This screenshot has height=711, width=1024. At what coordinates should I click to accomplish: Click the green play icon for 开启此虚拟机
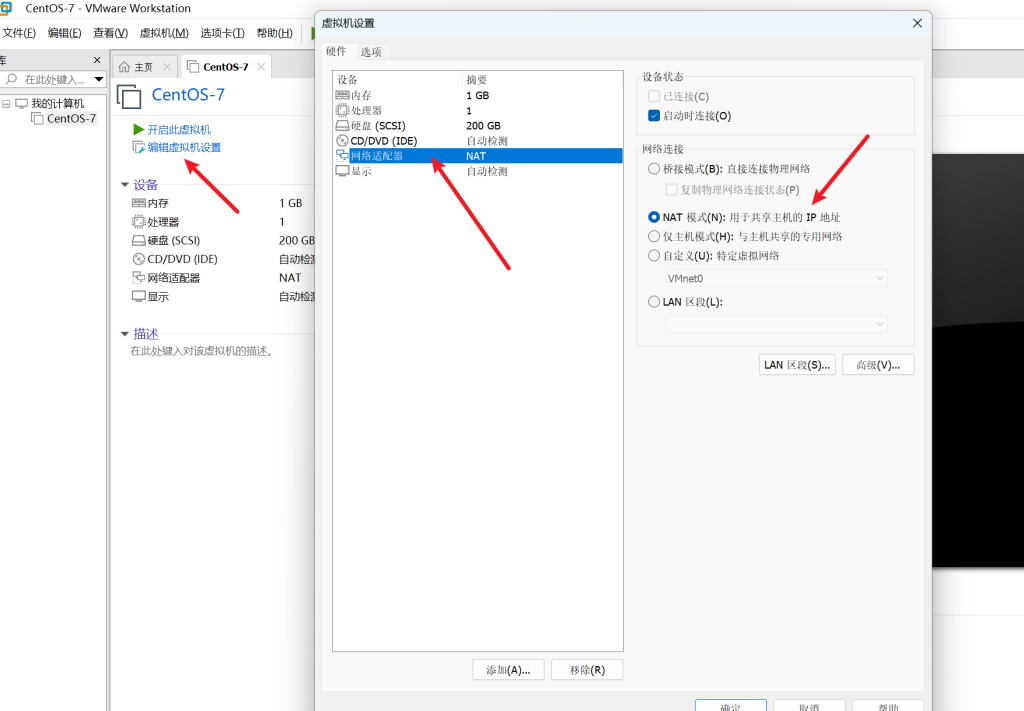point(138,129)
